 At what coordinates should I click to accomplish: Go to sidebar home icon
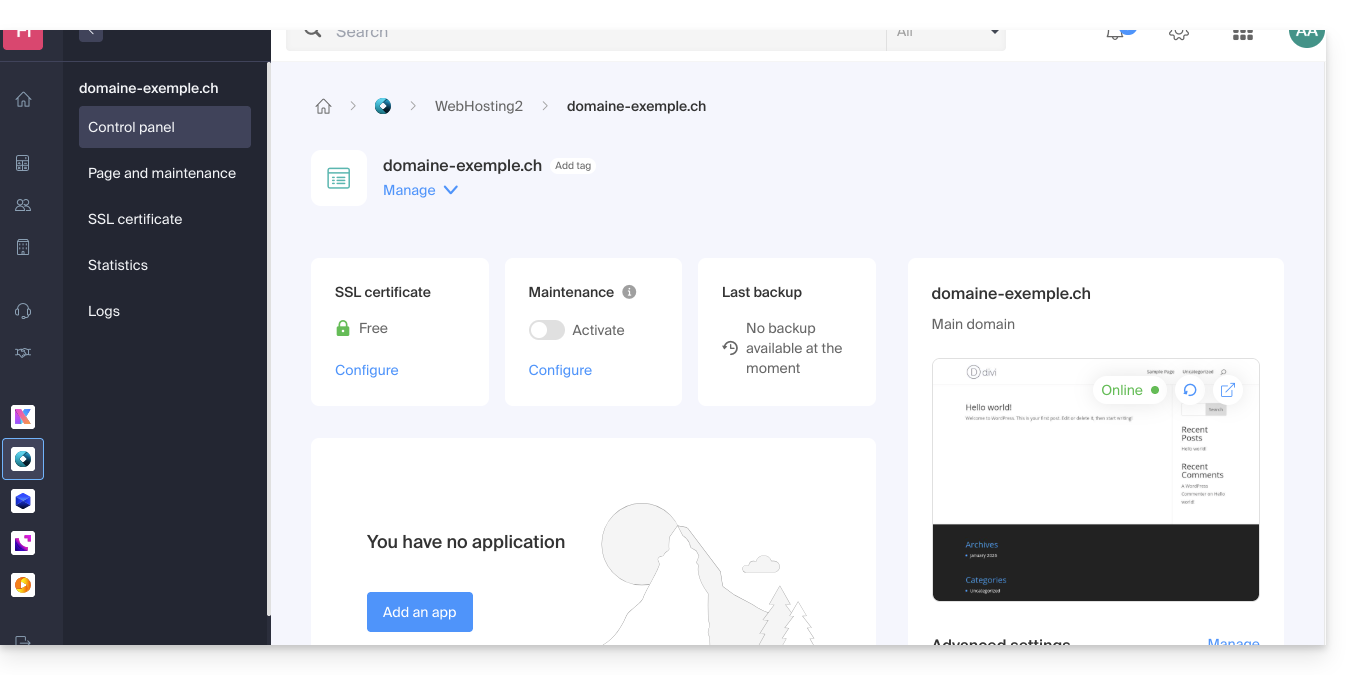tap(23, 99)
